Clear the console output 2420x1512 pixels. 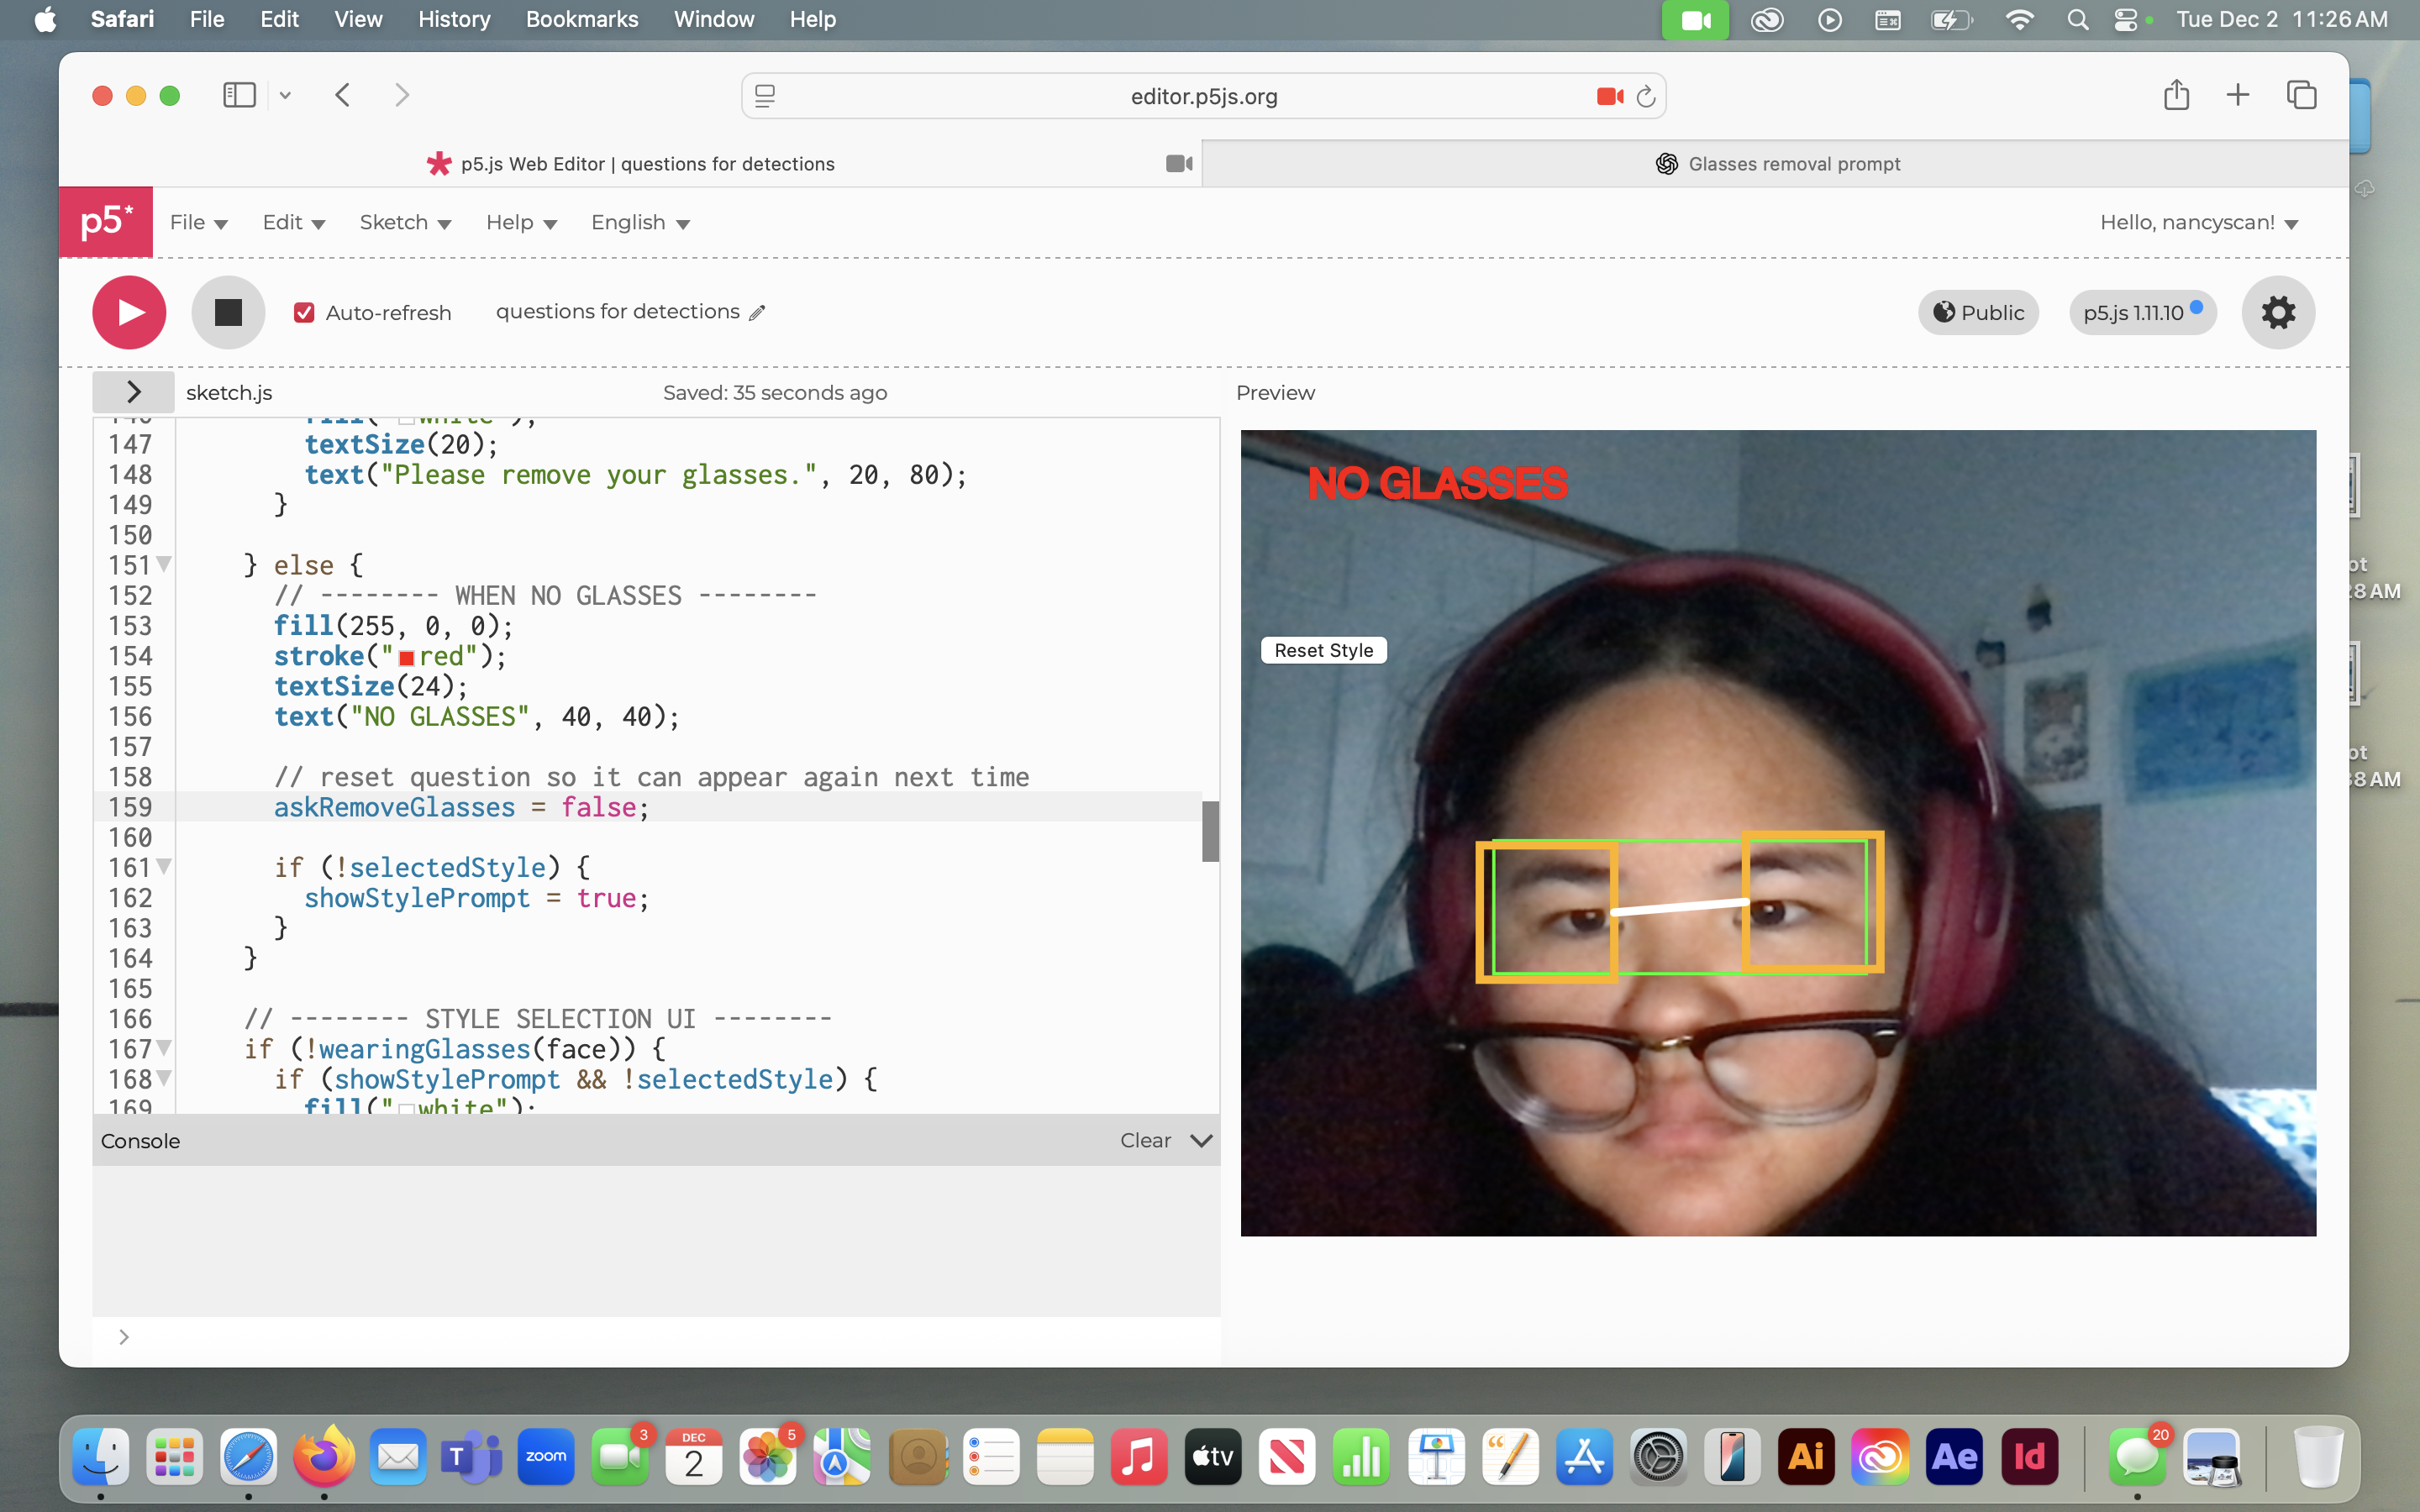coord(1145,1141)
